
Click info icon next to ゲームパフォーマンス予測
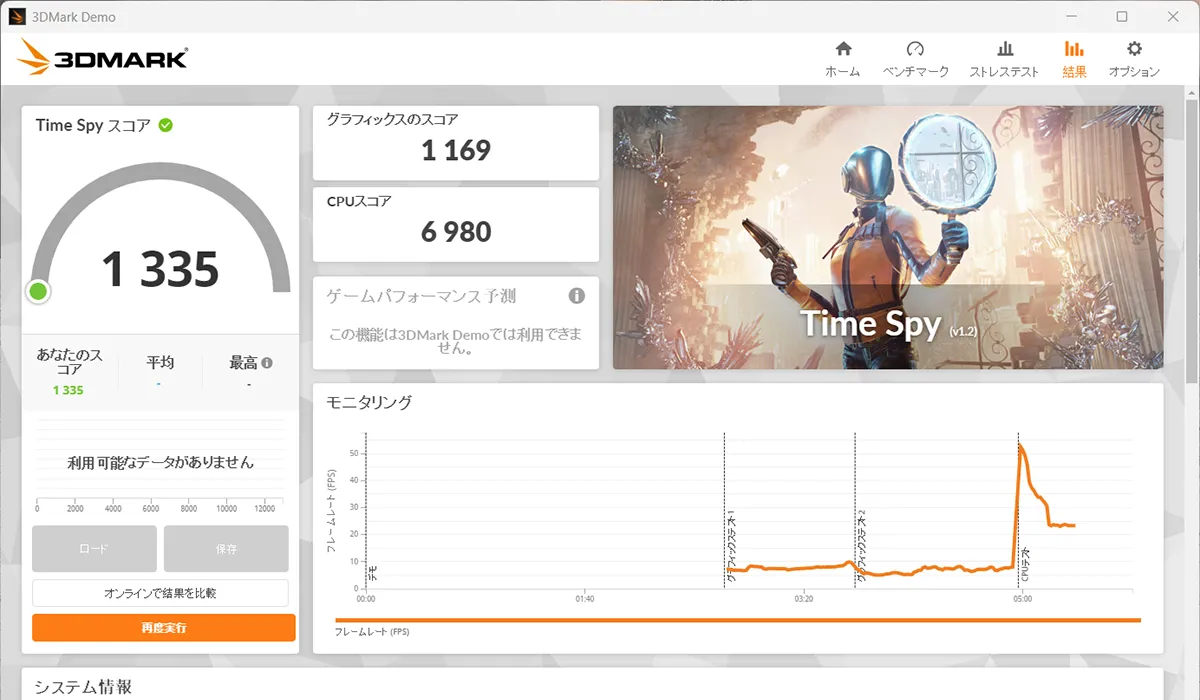tap(576, 296)
